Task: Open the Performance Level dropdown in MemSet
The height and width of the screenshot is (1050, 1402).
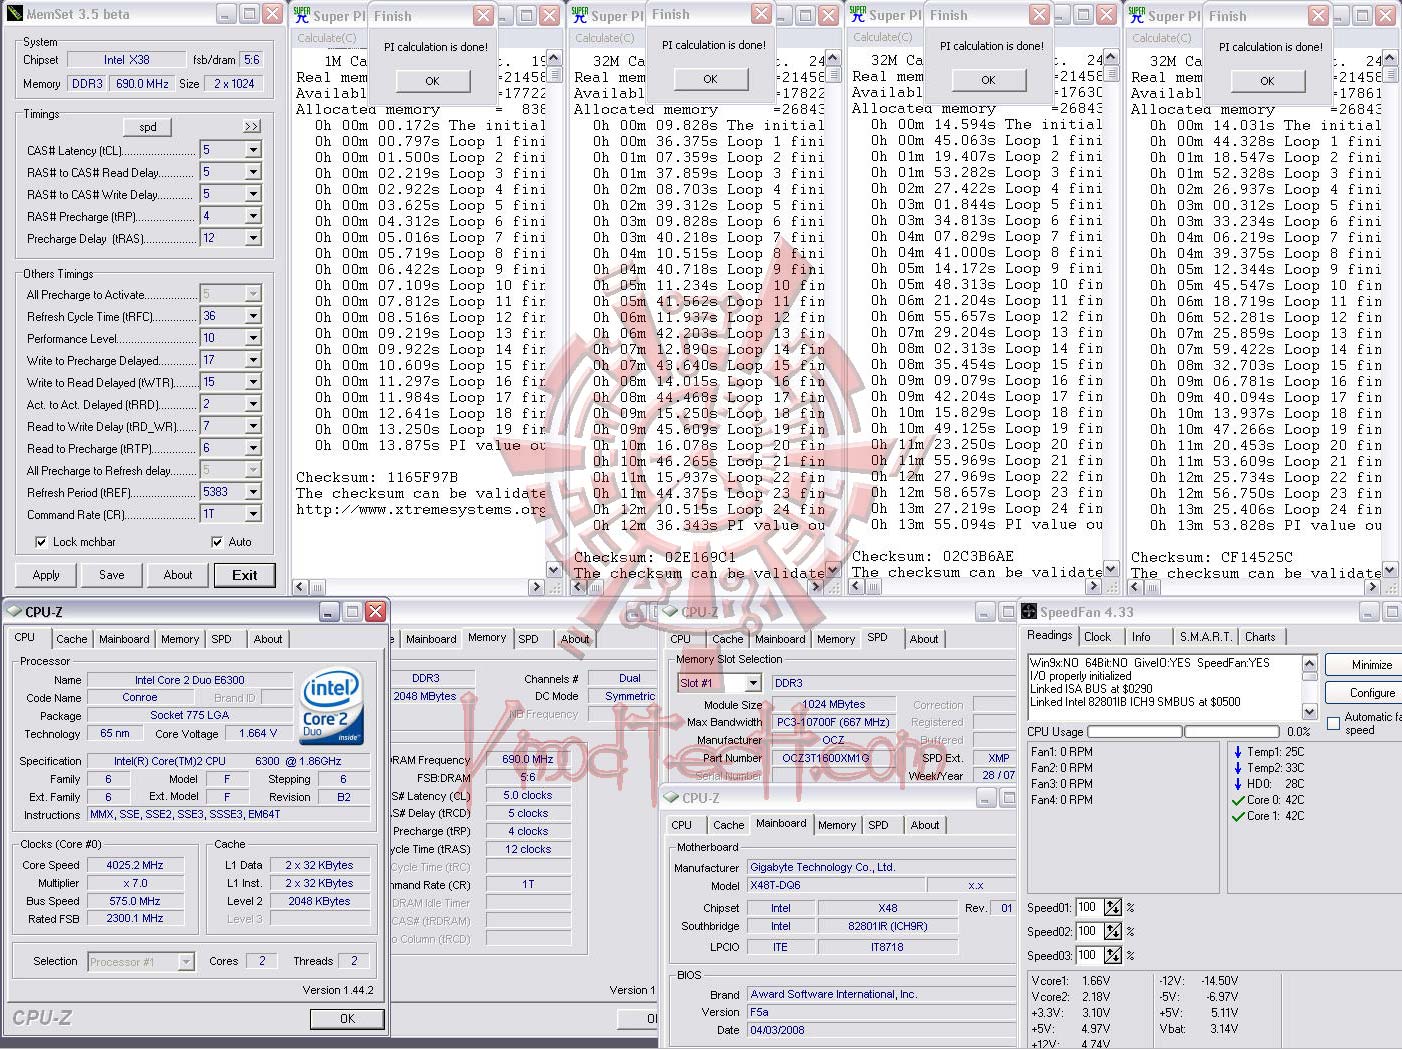Action: coord(253,338)
